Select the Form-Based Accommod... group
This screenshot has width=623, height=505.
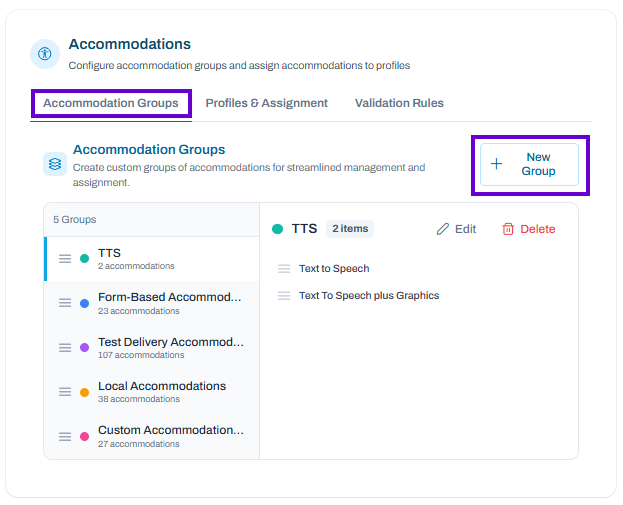coord(152,304)
